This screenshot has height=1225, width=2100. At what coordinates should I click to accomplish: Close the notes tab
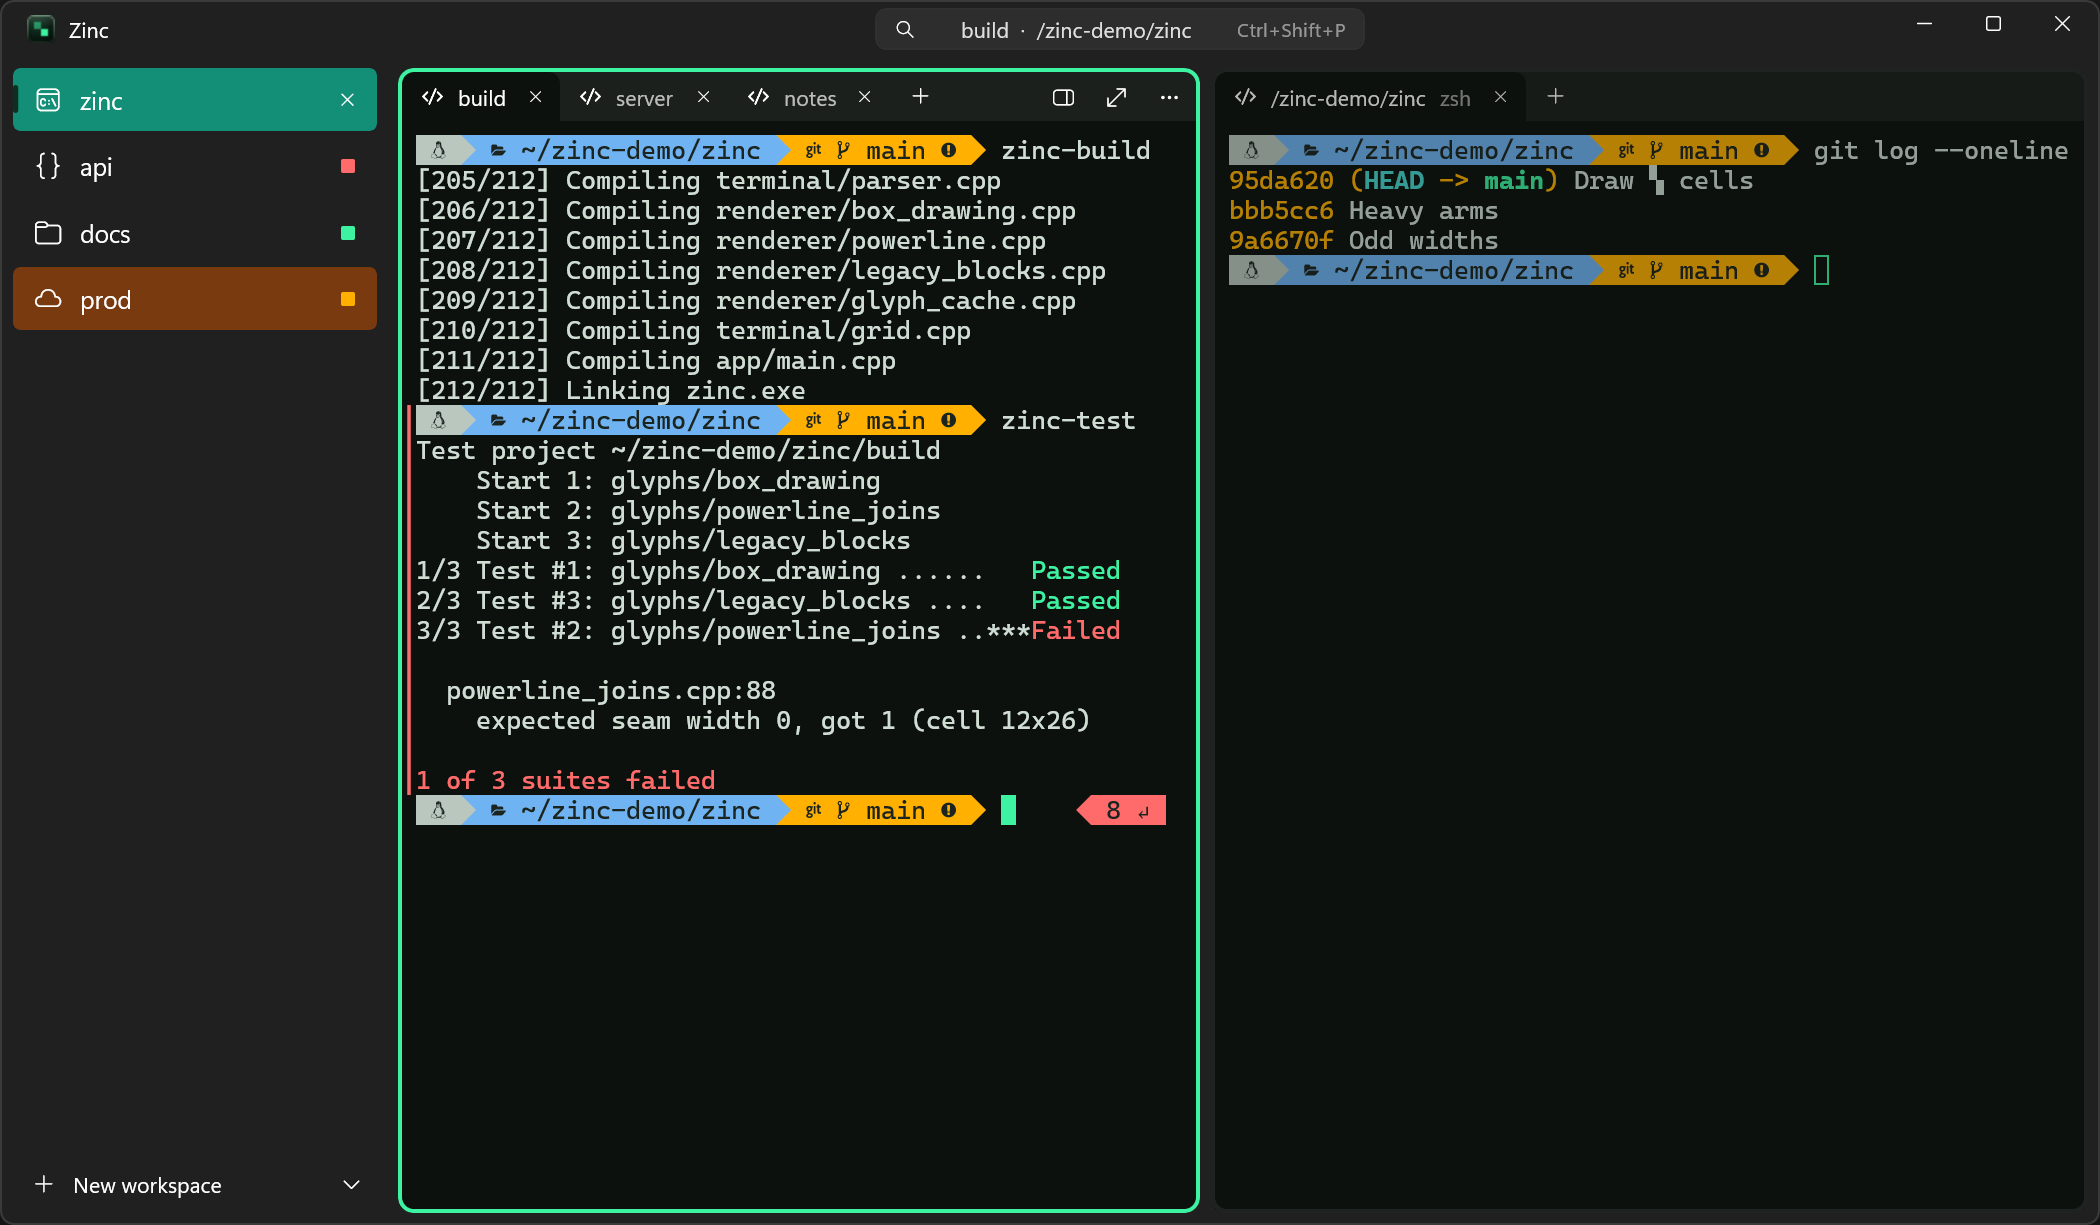pyautogui.click(x=865, y=97)
